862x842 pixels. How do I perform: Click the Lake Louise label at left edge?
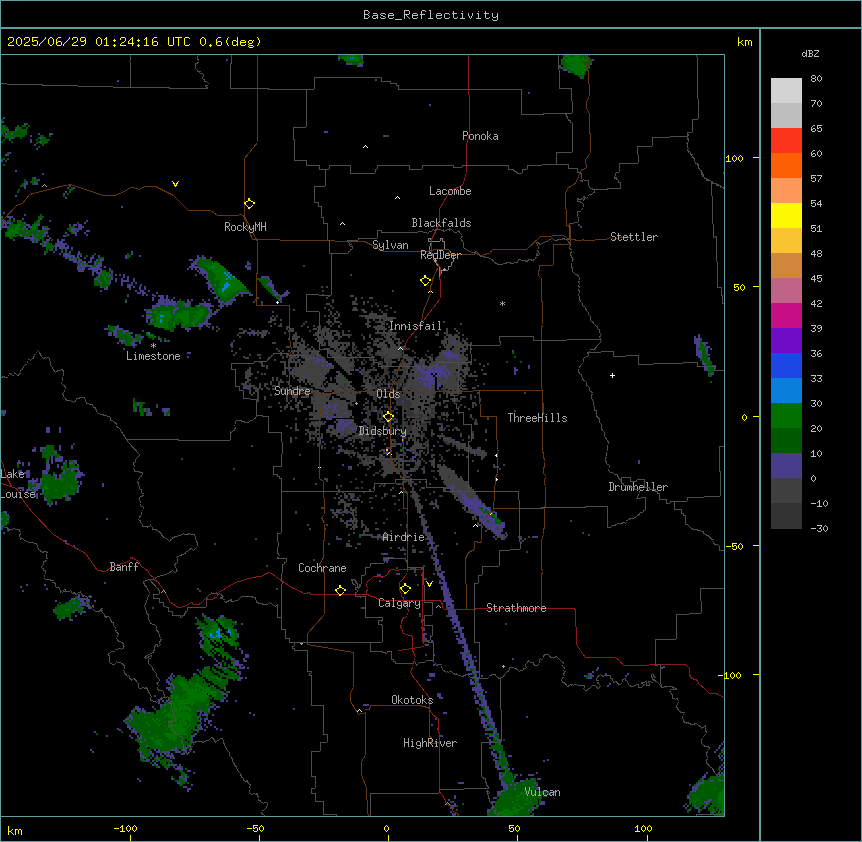(18, 484)
